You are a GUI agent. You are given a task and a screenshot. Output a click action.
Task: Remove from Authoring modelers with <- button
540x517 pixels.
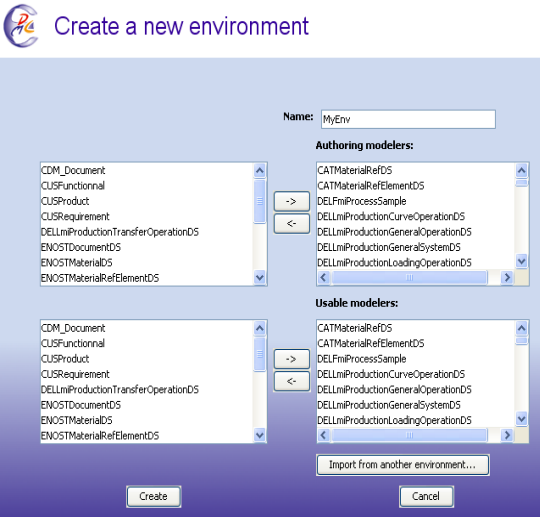(x=292, y=224)
